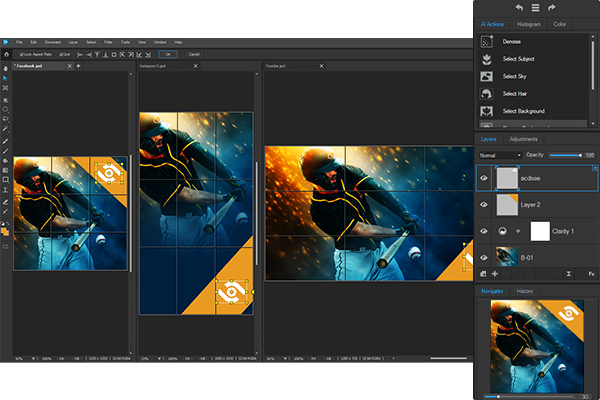
Task: Click the Fx layer effects icon
Action: pos(590,272)
